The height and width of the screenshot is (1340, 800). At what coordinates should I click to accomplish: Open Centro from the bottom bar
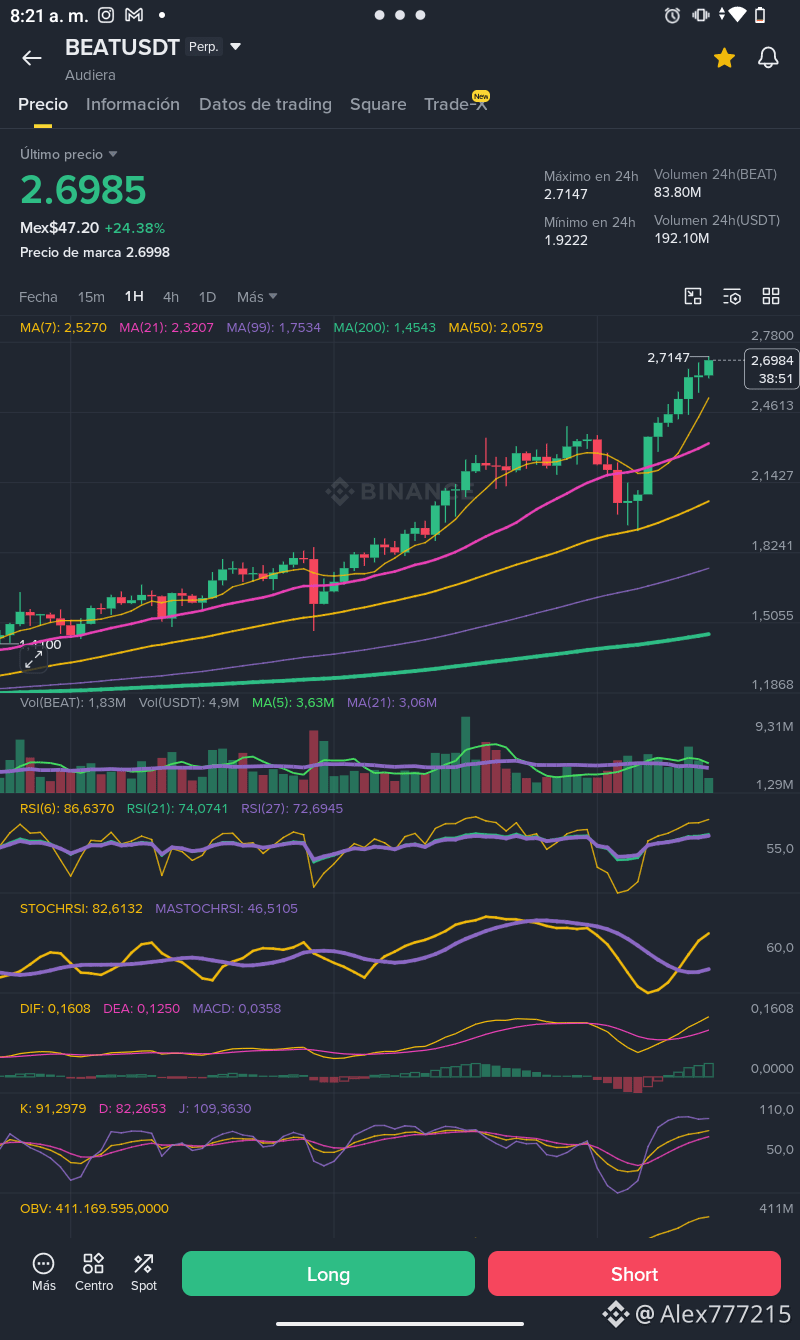coord(94,1272)
